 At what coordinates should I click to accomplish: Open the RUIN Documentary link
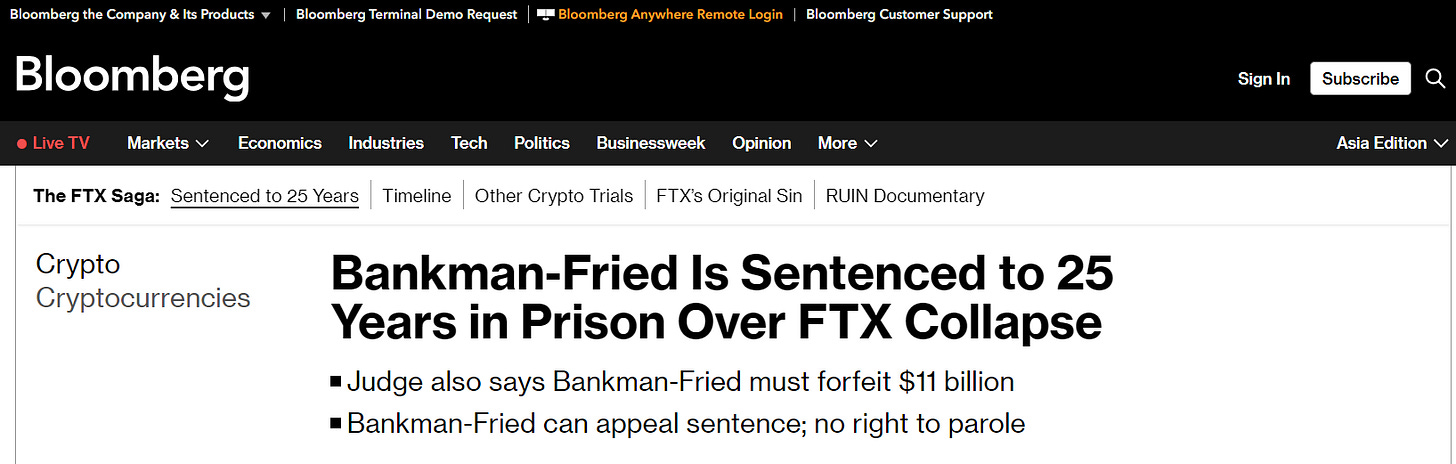point(905,196)
